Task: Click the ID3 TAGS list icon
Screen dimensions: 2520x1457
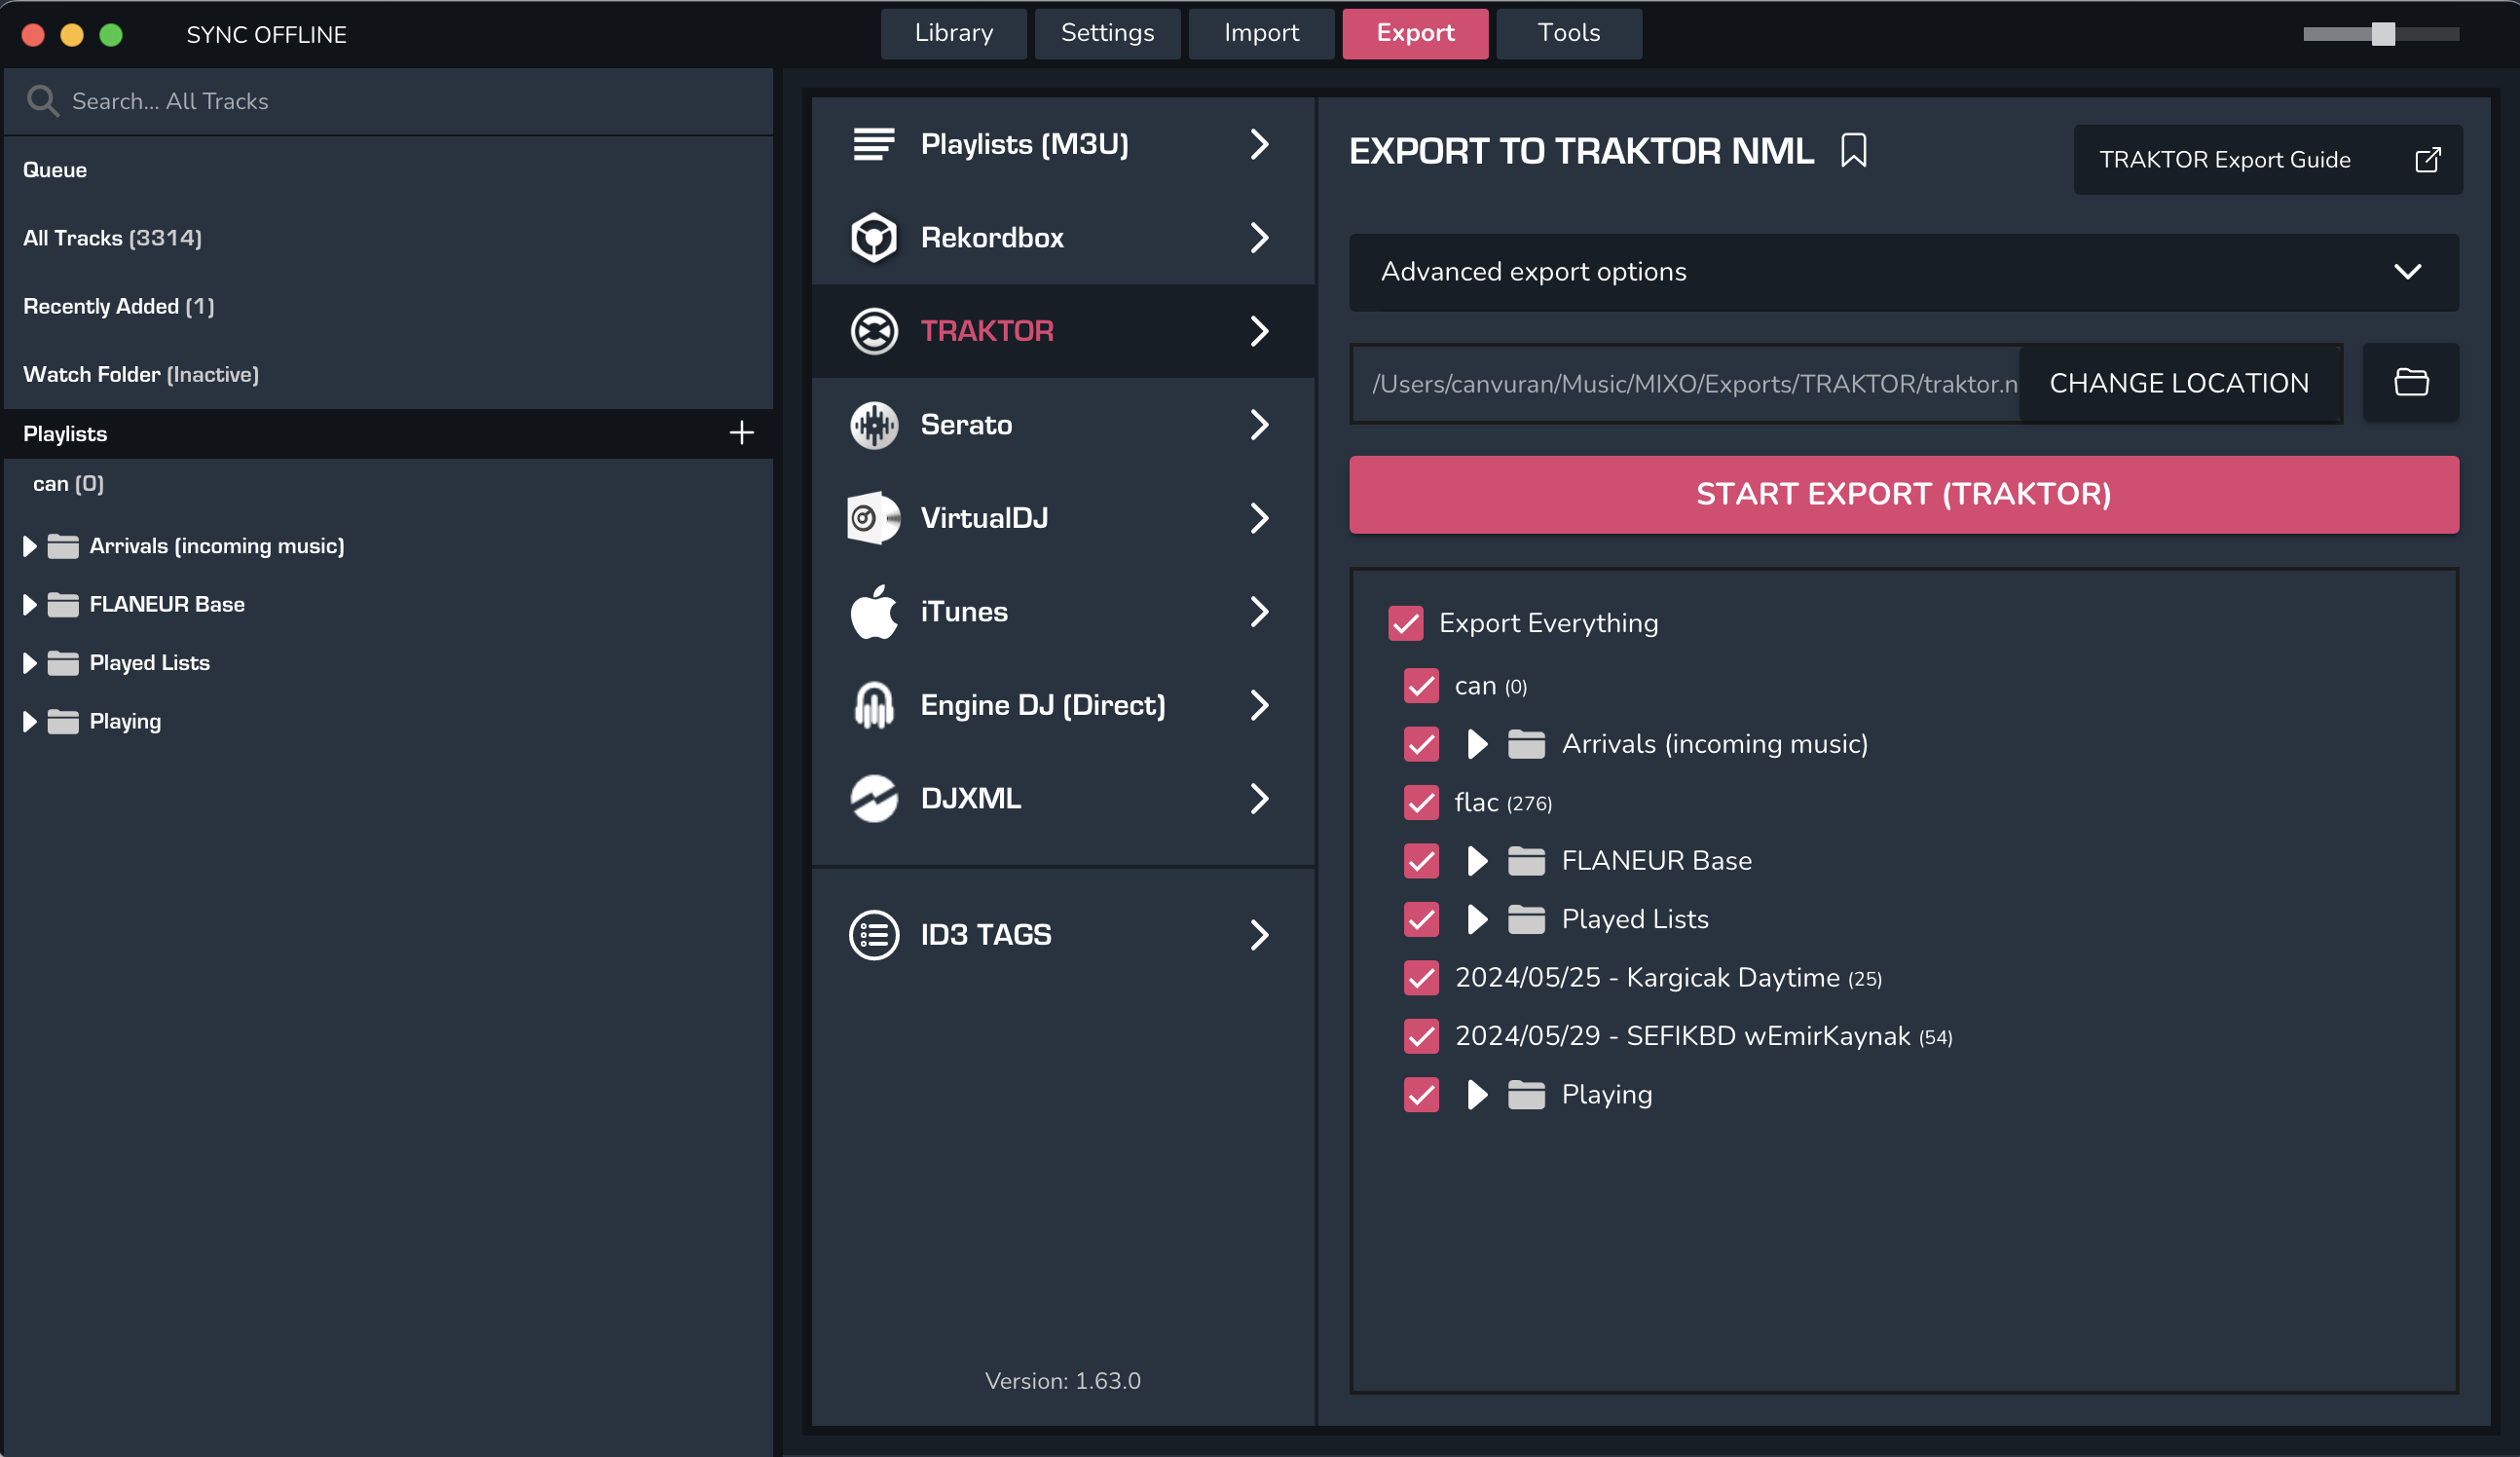Action: (873, 935)
